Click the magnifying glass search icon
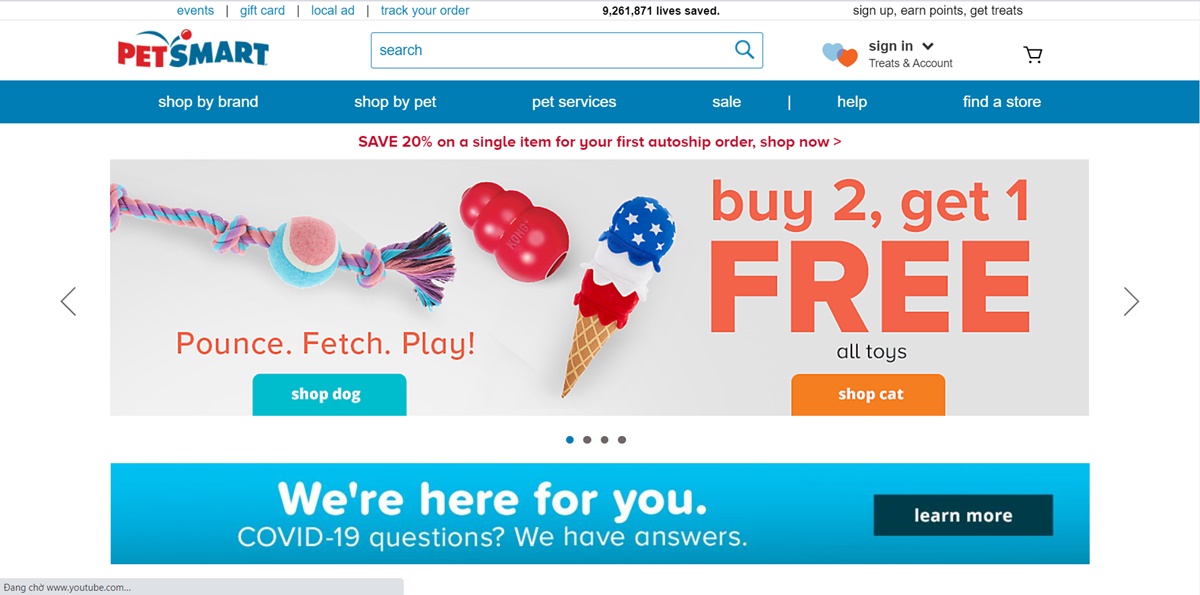The height and width of the screenshot is (595, 1200). (744, 50)
